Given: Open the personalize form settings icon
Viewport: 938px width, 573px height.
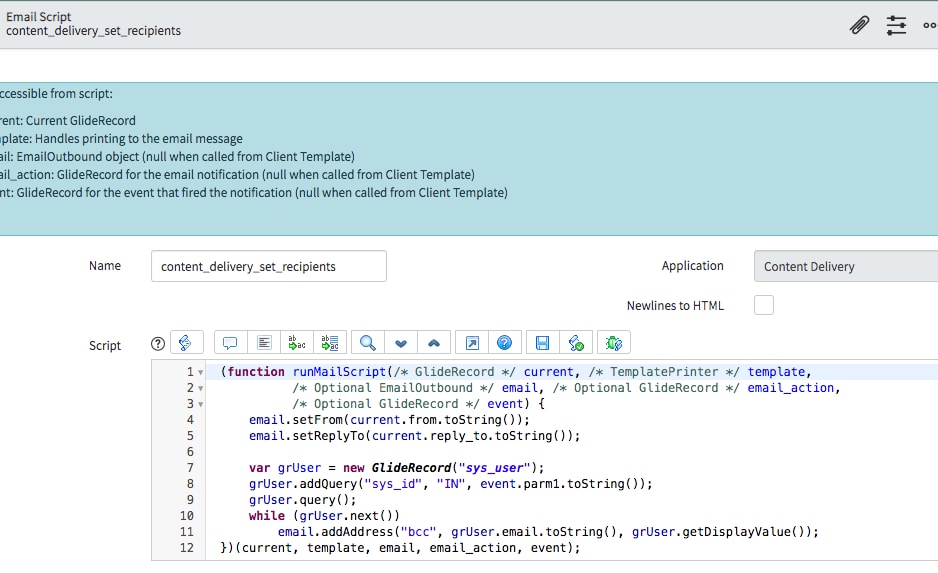Looking at the screenshot, I should pyautogui.click(x=896, y=25).
